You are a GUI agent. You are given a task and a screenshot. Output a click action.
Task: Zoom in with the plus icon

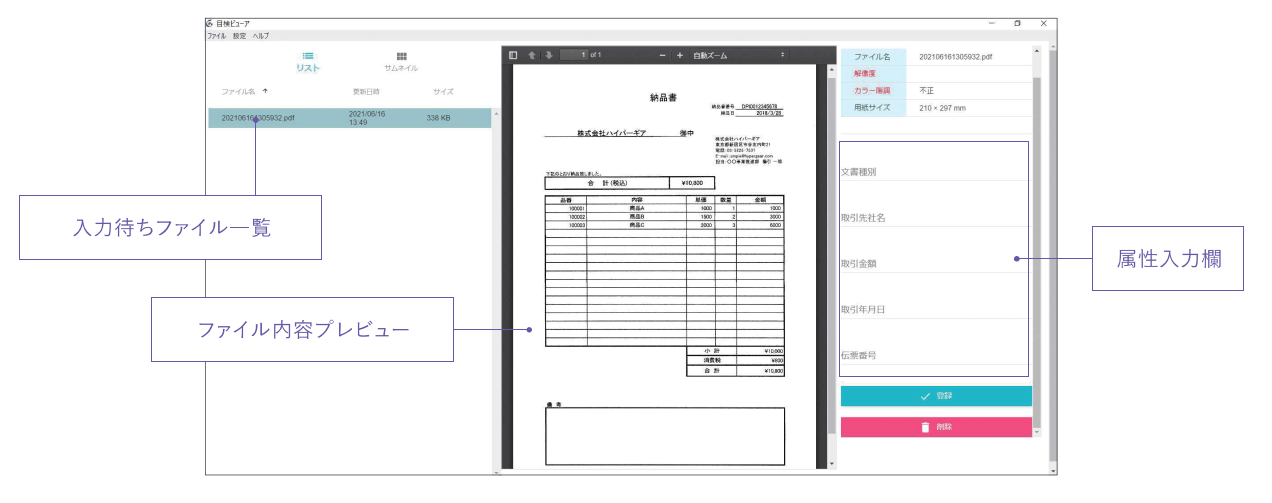[x=680, y=55]
